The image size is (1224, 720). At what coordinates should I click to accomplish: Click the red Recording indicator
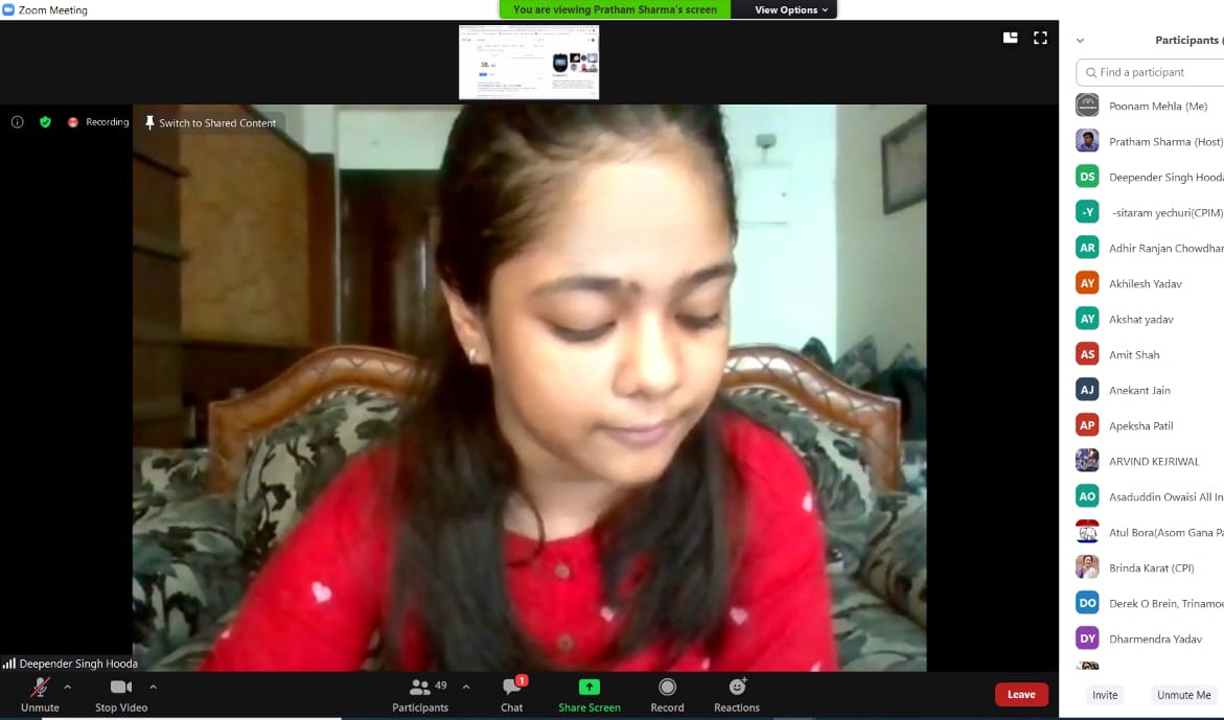98,122
